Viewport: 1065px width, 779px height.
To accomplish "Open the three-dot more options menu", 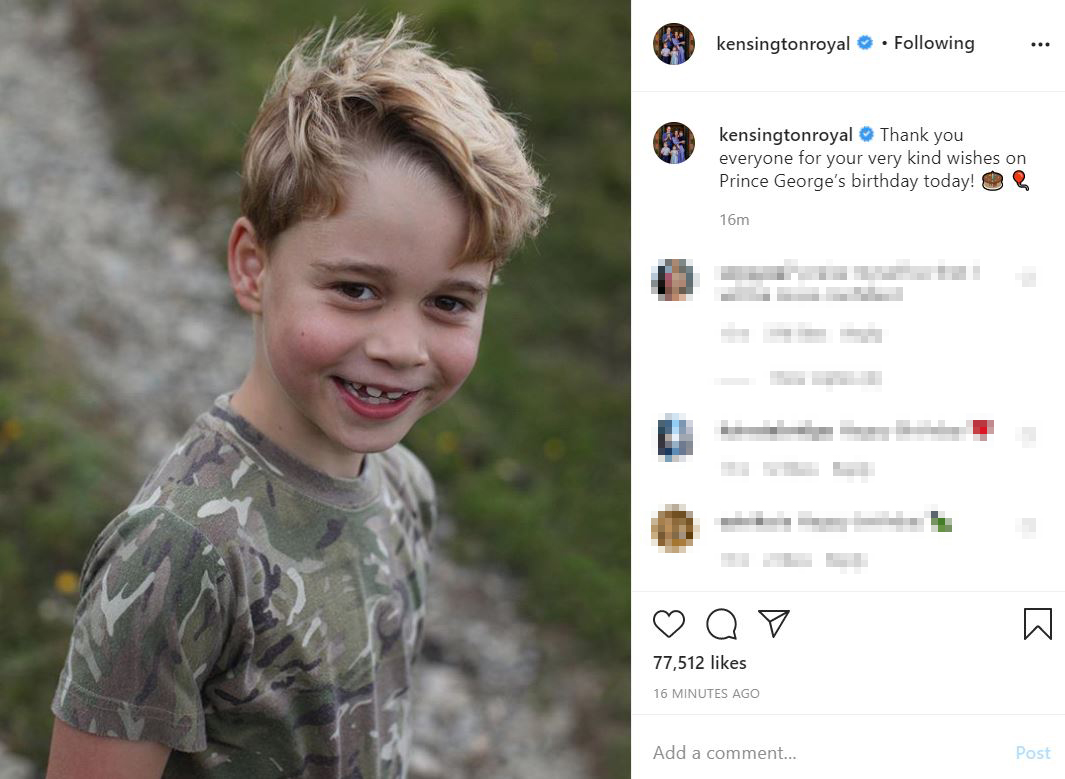I will tap(1040, 44).
